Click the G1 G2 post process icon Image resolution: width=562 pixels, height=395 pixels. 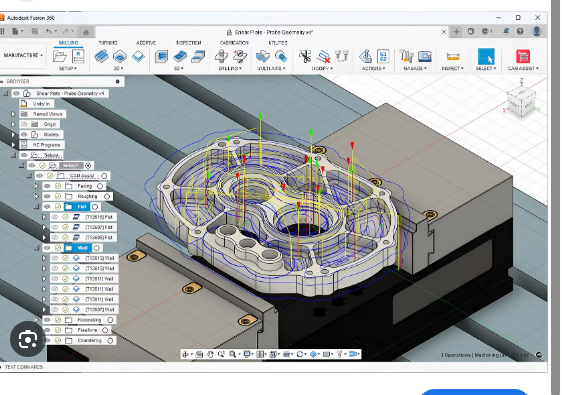click(x=383, y=56)
